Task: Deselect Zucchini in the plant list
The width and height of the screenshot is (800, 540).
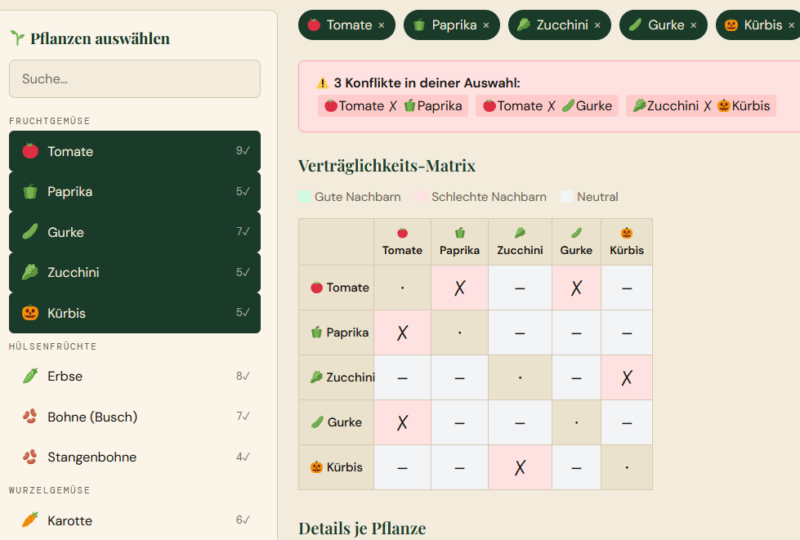Action: coord(135,272)
